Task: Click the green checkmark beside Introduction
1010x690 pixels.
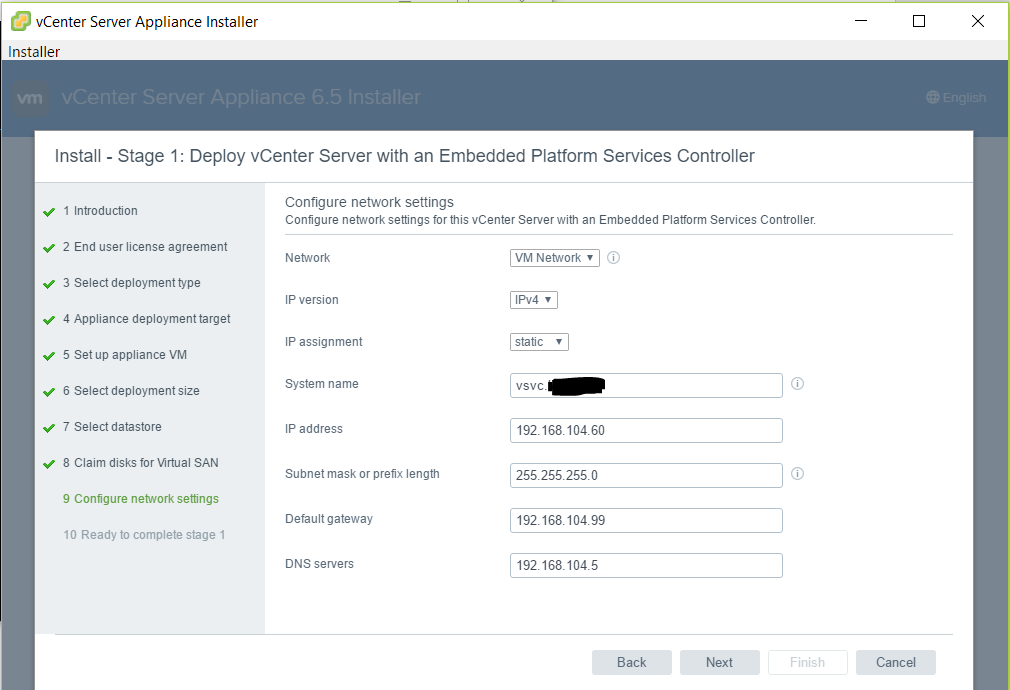Action: tap(49, 212)
